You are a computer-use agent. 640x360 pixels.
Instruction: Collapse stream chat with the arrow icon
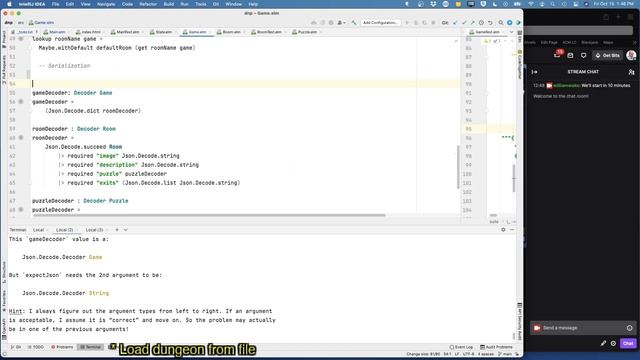coord(534,72)
